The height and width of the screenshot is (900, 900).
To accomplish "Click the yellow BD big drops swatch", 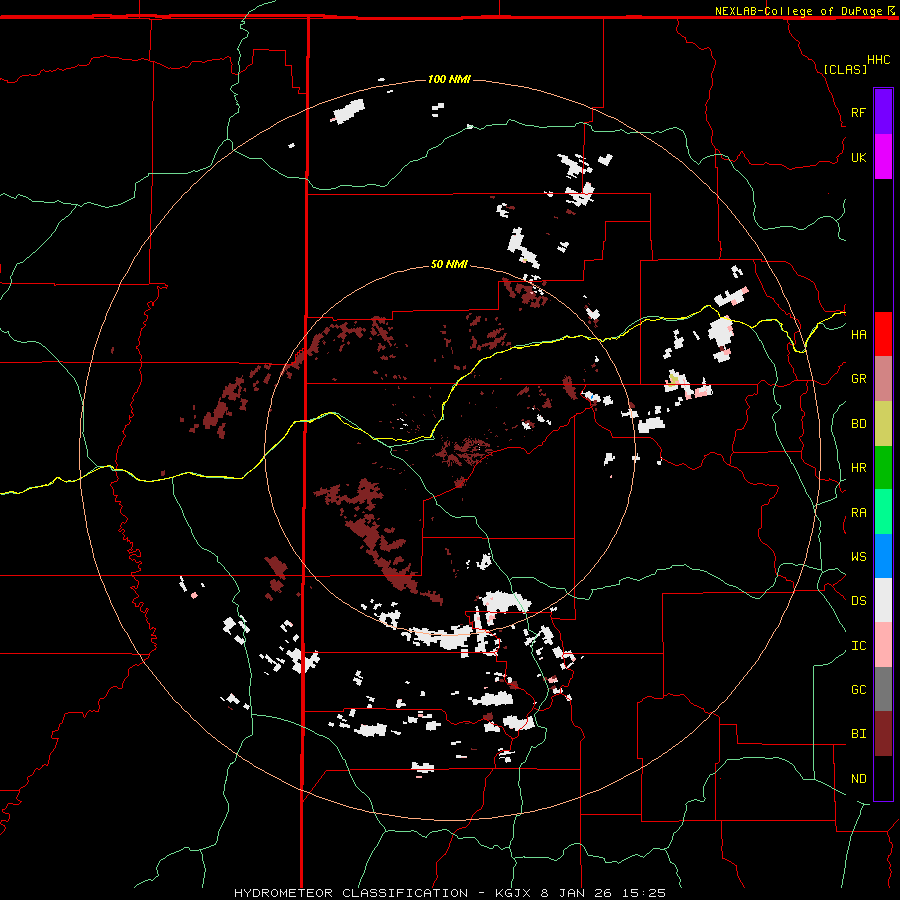I will (x=883, y=424).
